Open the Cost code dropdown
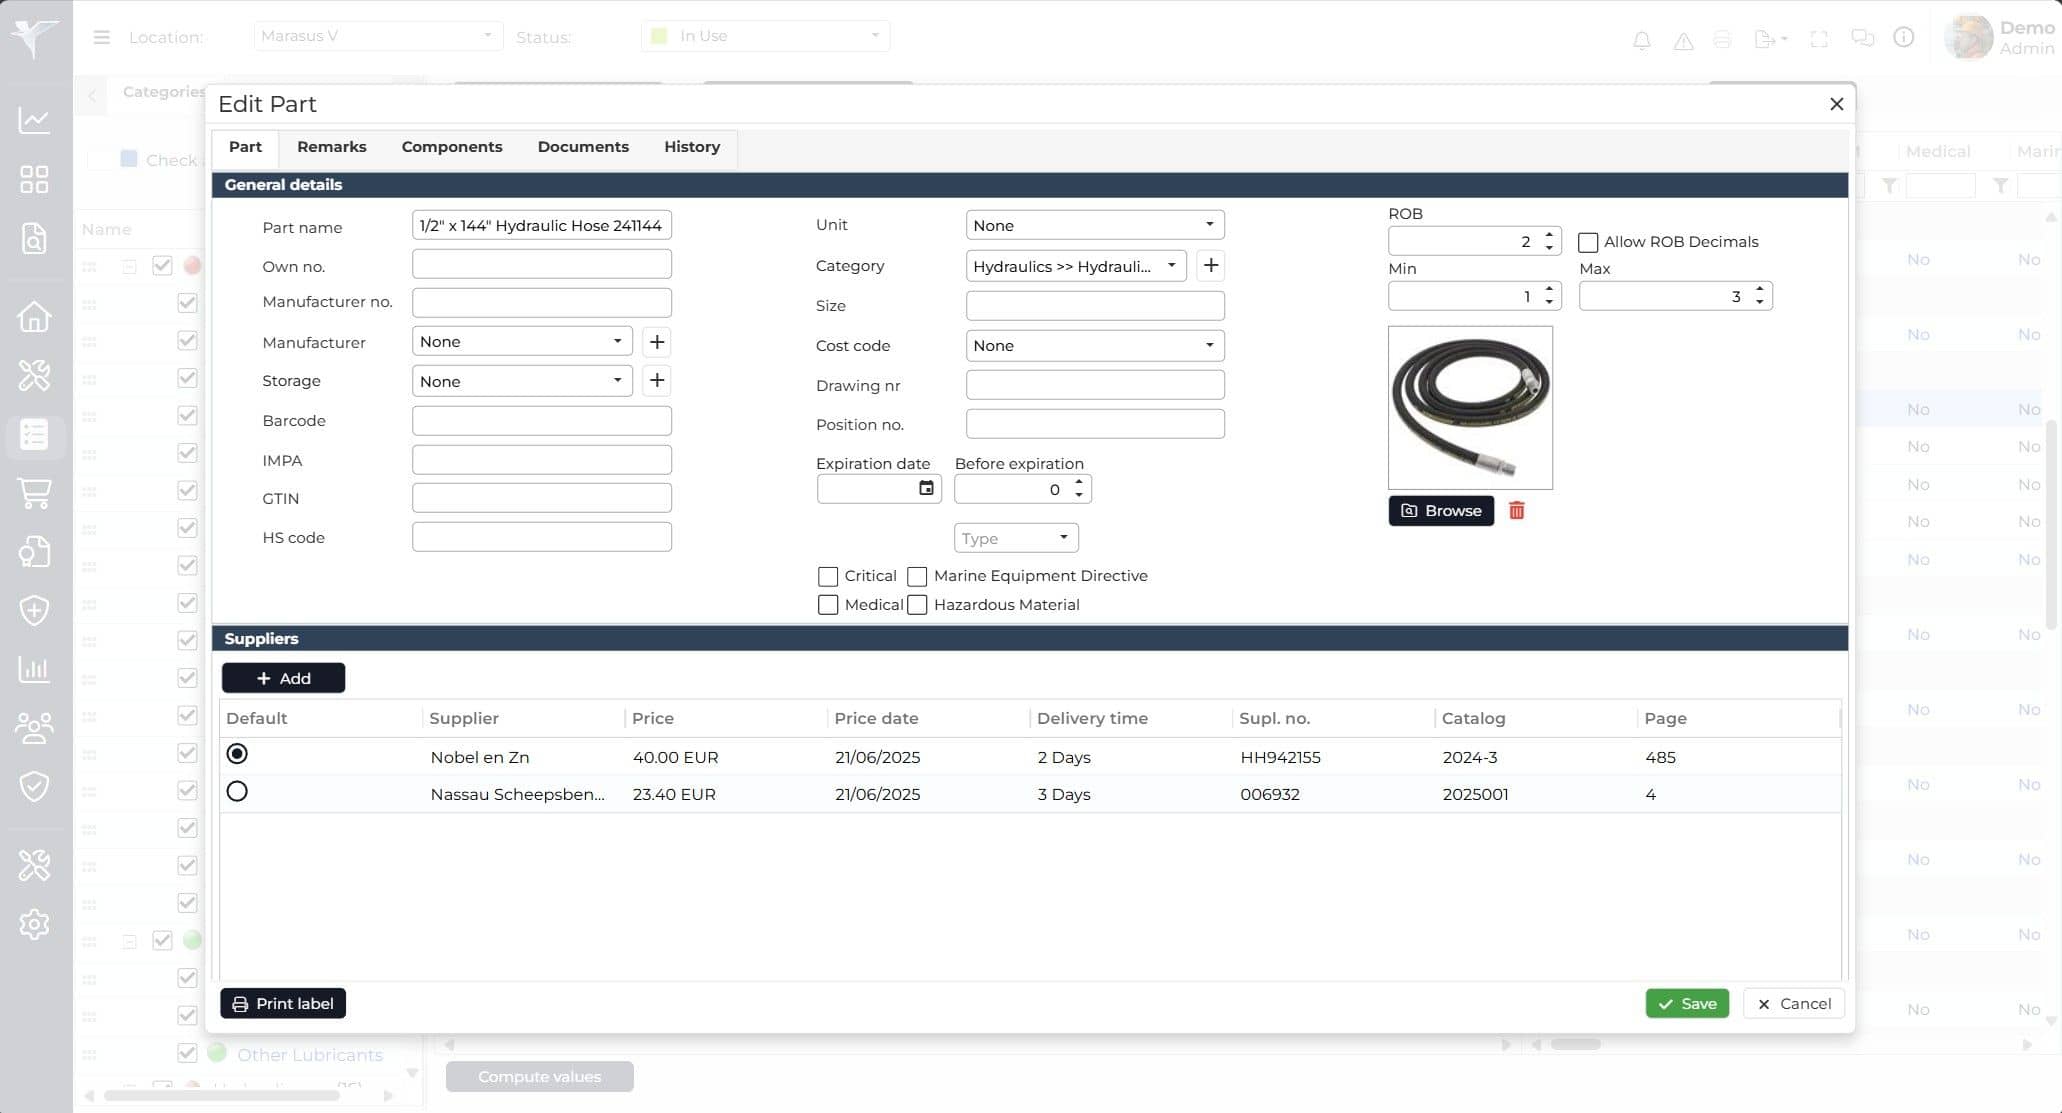2062x1113 pixels. [1094, 345]
